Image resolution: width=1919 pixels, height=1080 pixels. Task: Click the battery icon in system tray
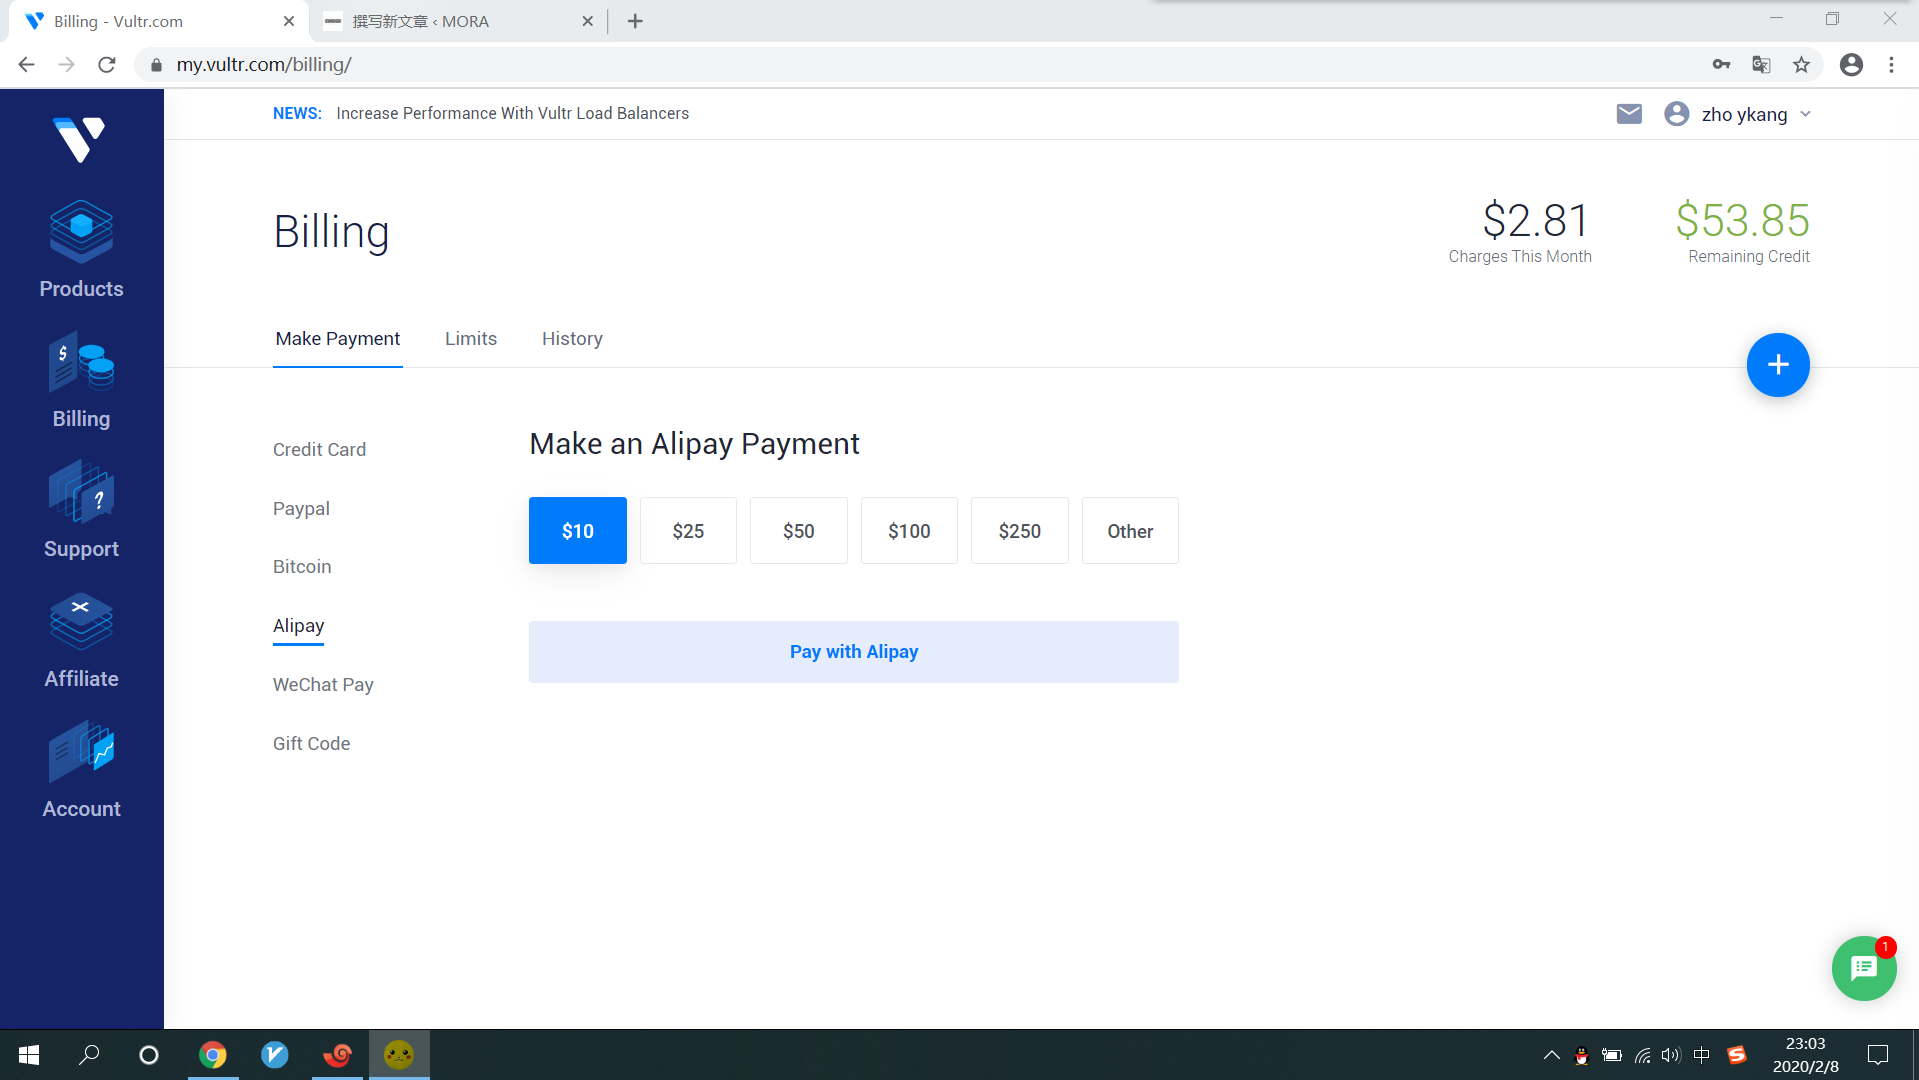[x=1611, y=1055]
